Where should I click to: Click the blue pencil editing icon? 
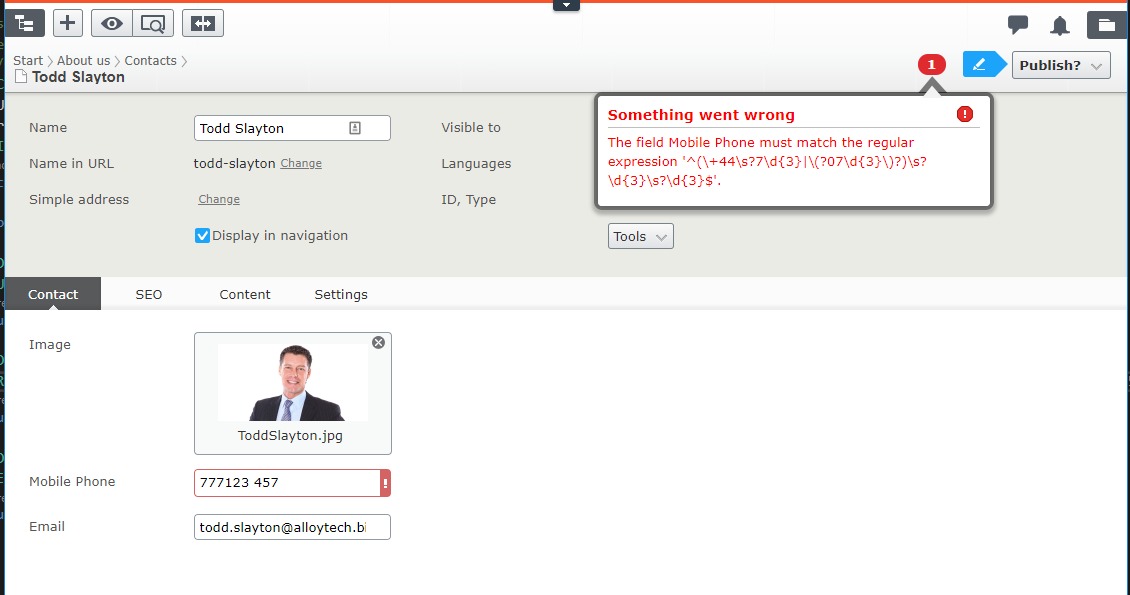coord(979,65)
